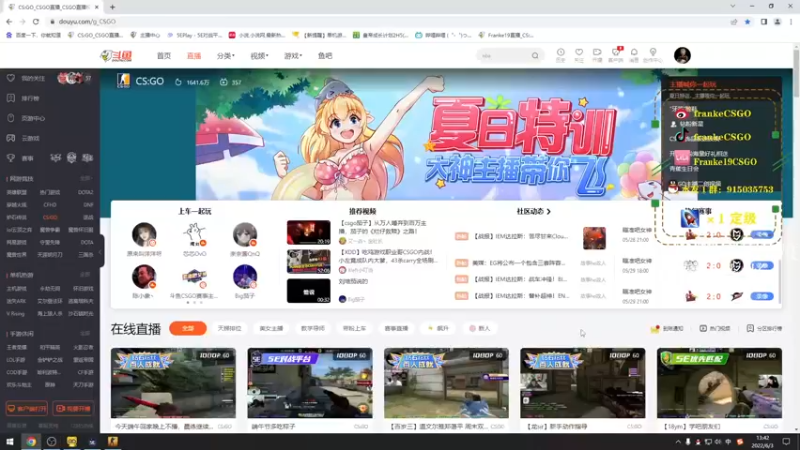The width and height of the screenshot is (800, 450).
Task: Open the first live stream thumbnail with red knife
Action: (x=173, y=383)
